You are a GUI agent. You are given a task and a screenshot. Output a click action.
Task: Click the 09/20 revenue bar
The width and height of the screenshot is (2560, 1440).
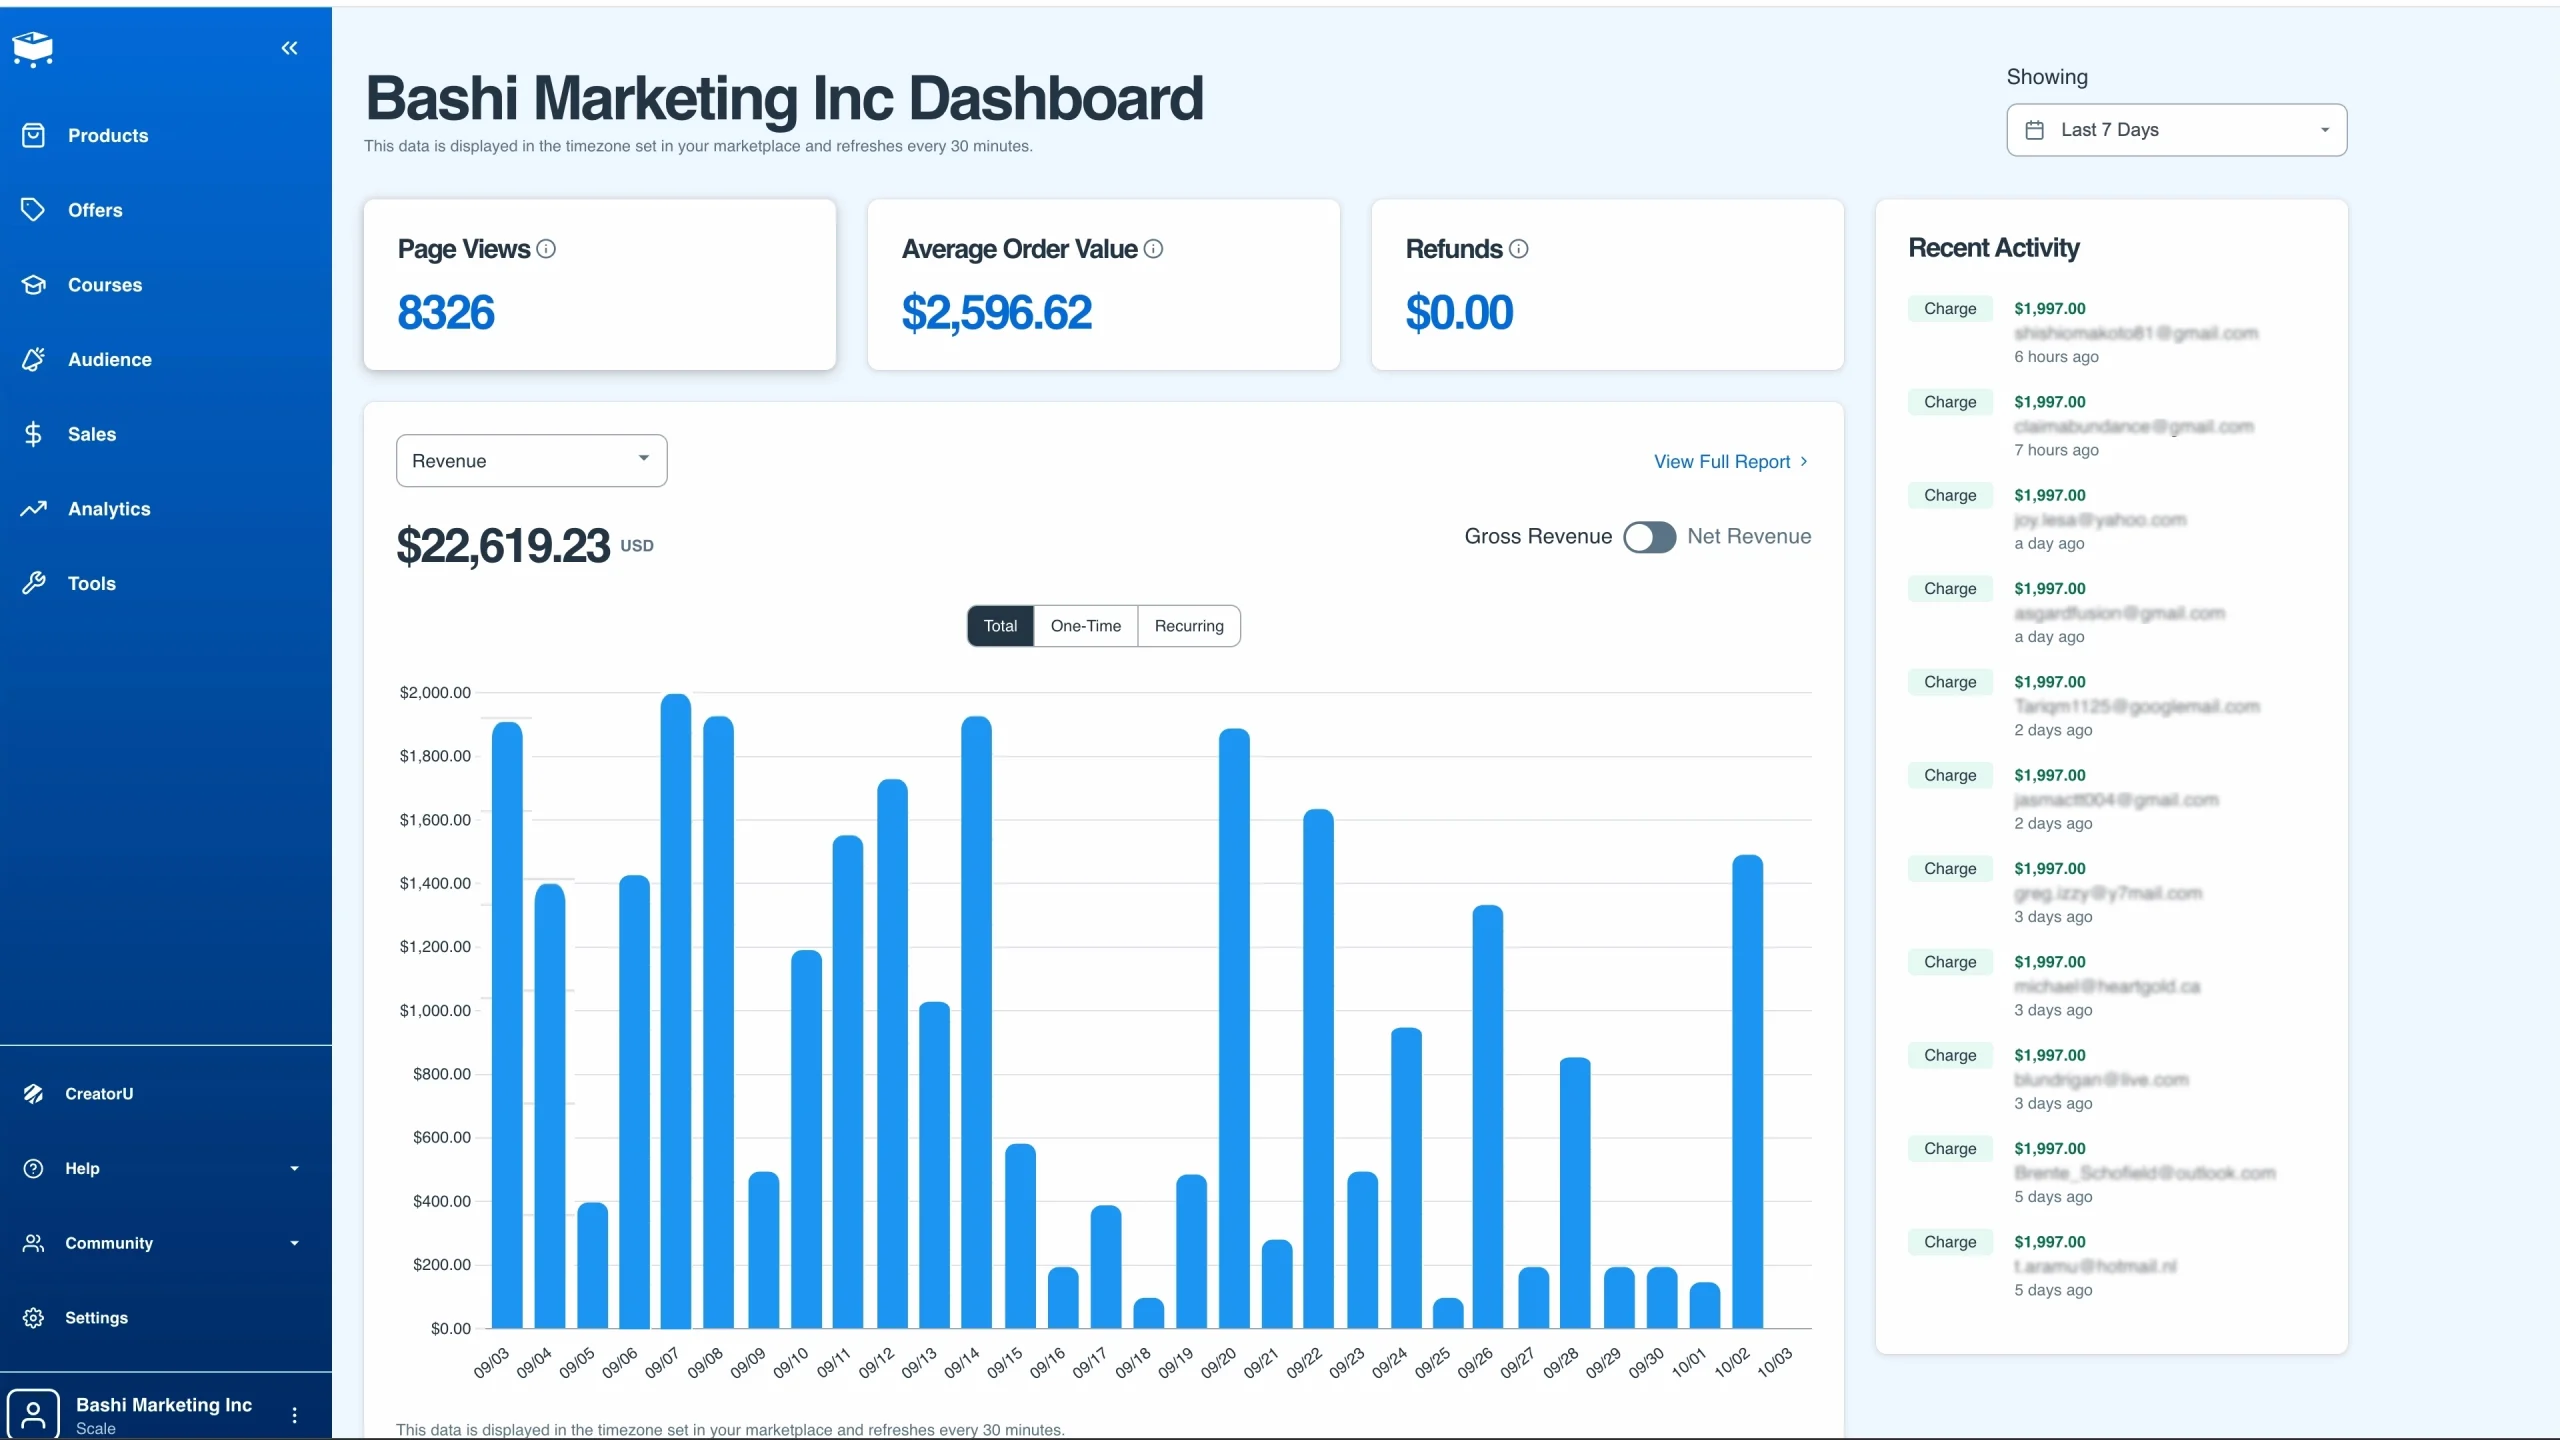coord(1235,1028)
